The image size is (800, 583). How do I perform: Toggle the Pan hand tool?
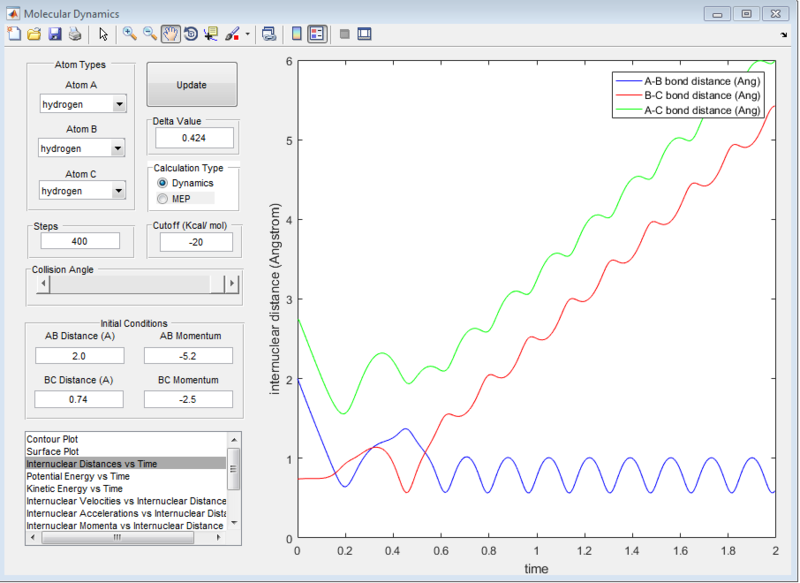tap(170, 34)
